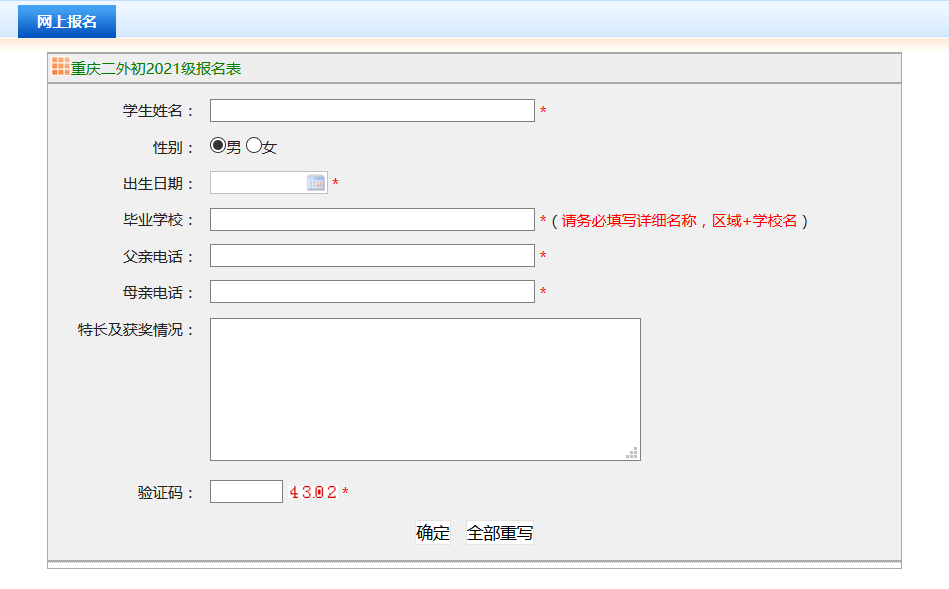Select the 女 radio button
Image resolution: width=949 pixels, height=589 pixels.
254,146
